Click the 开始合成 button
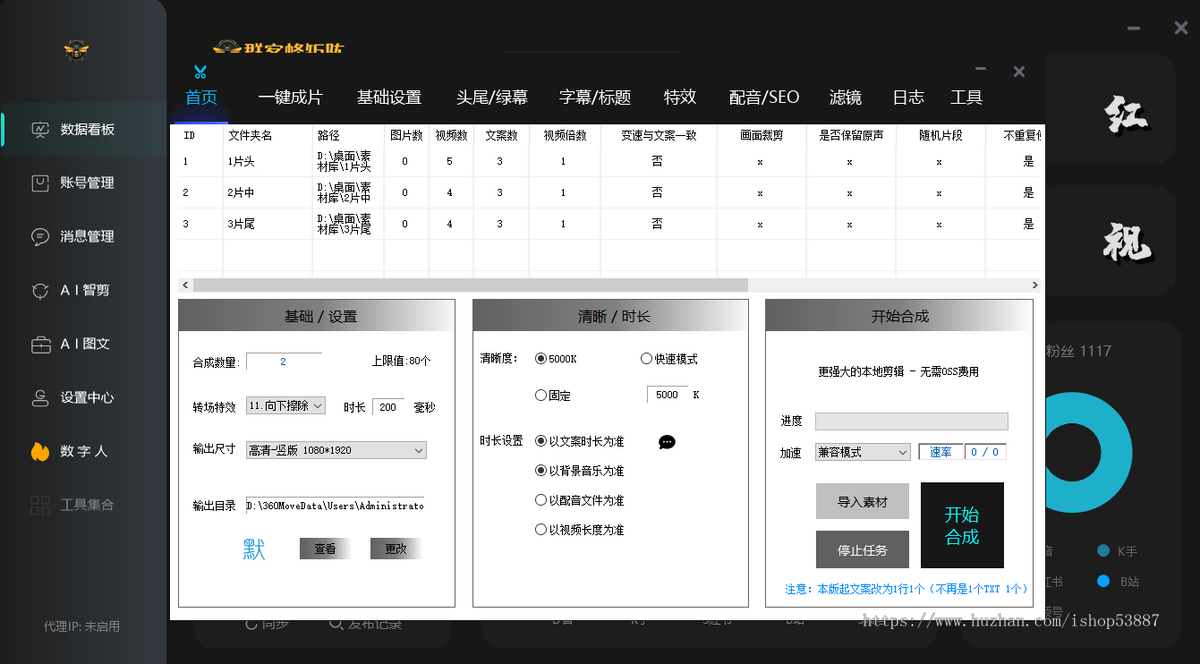 [962, 525]
